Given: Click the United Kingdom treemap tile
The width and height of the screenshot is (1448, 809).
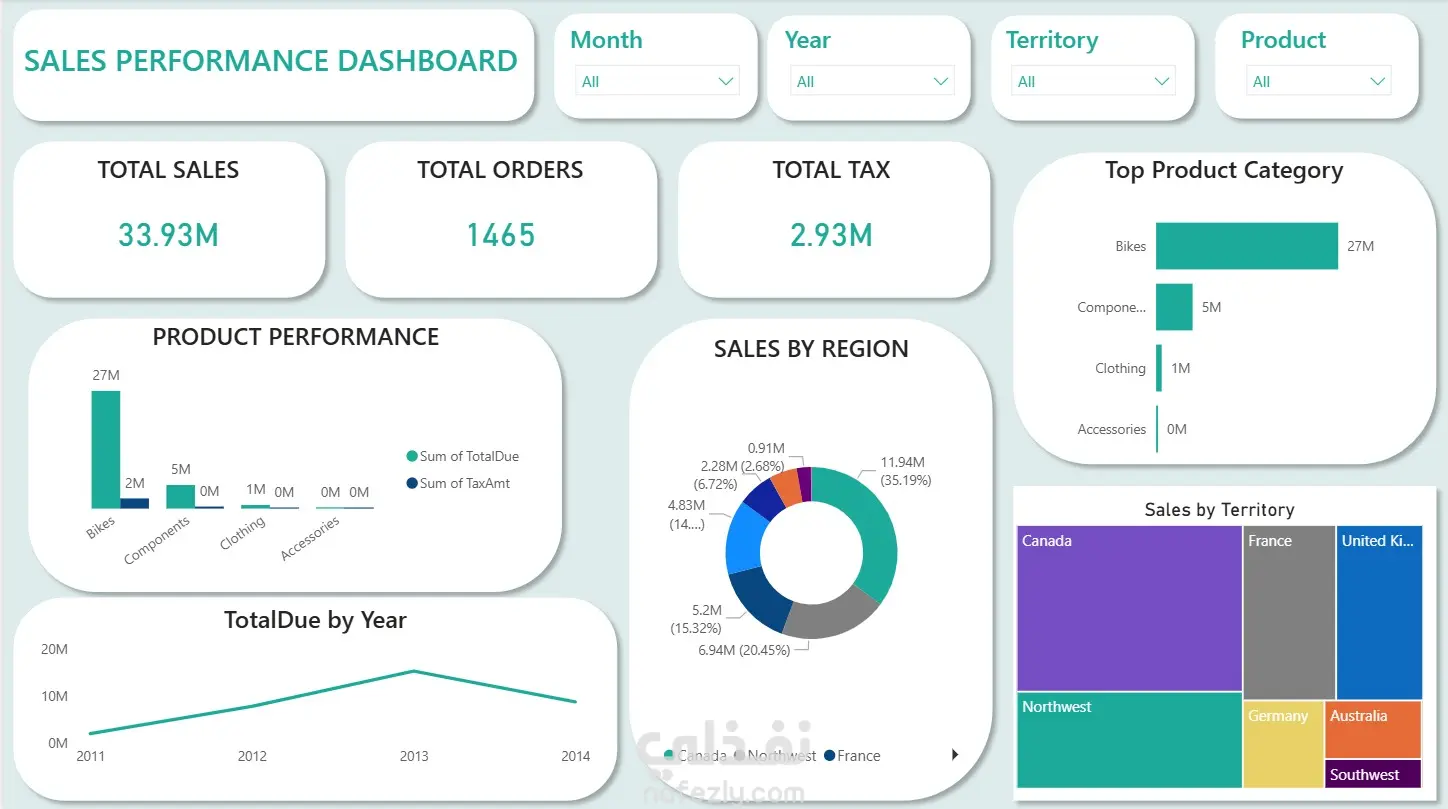Looking at the screenshot, I should (1379, 613).
